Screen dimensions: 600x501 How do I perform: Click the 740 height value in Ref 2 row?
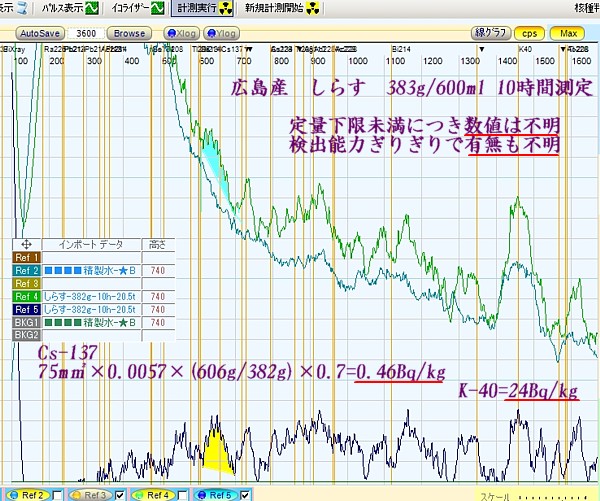158,270
